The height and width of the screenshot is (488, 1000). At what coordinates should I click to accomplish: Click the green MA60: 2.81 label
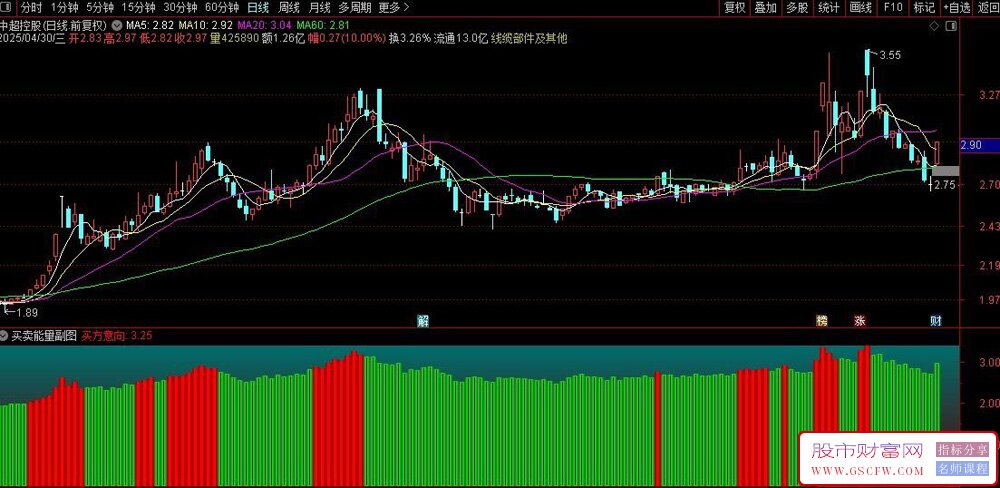point(324,26)
